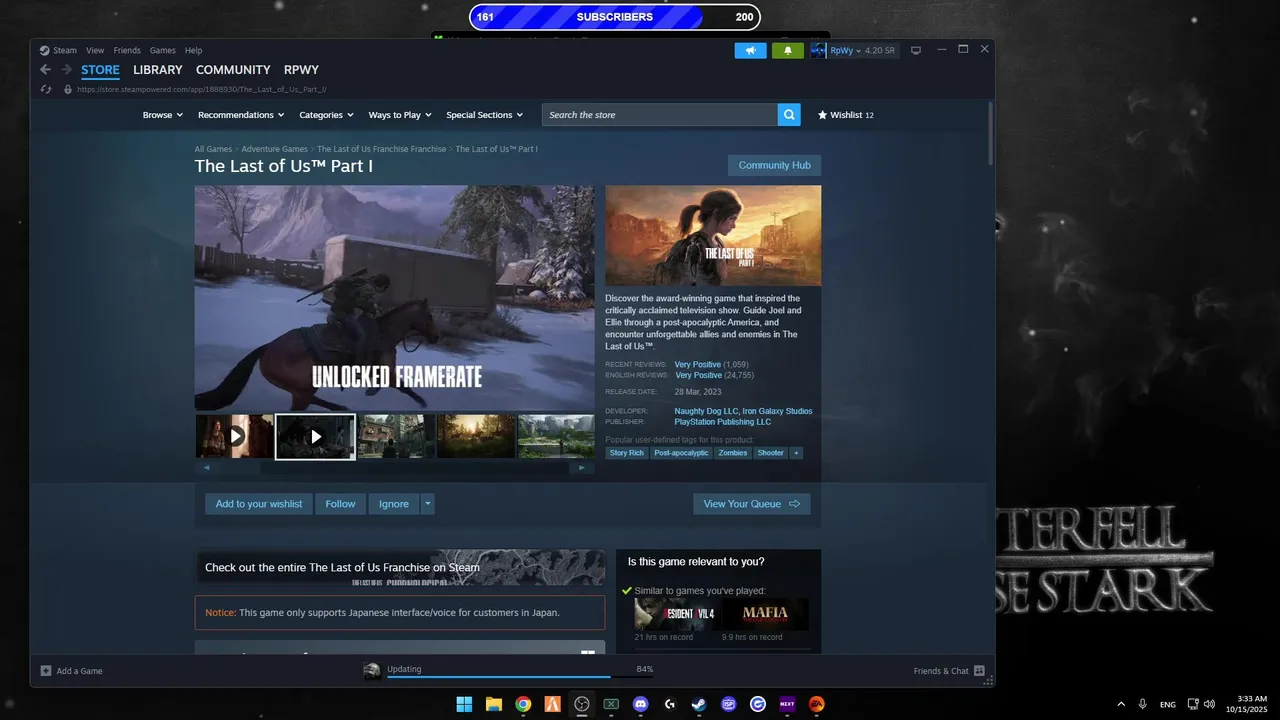Click the Add a Game plus icon
Viewport: 1280px width, 720px height.
point(46,671)
